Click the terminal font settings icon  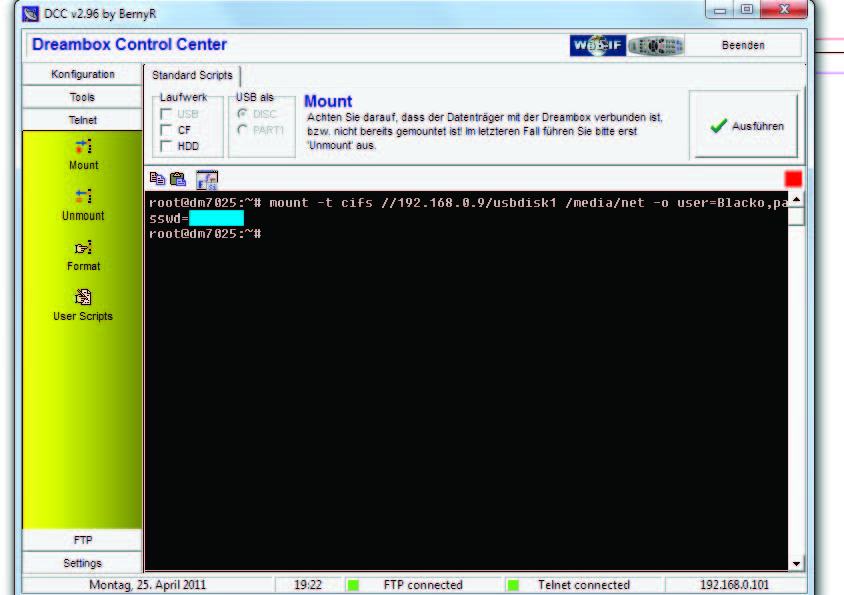(x=206, y=180)
